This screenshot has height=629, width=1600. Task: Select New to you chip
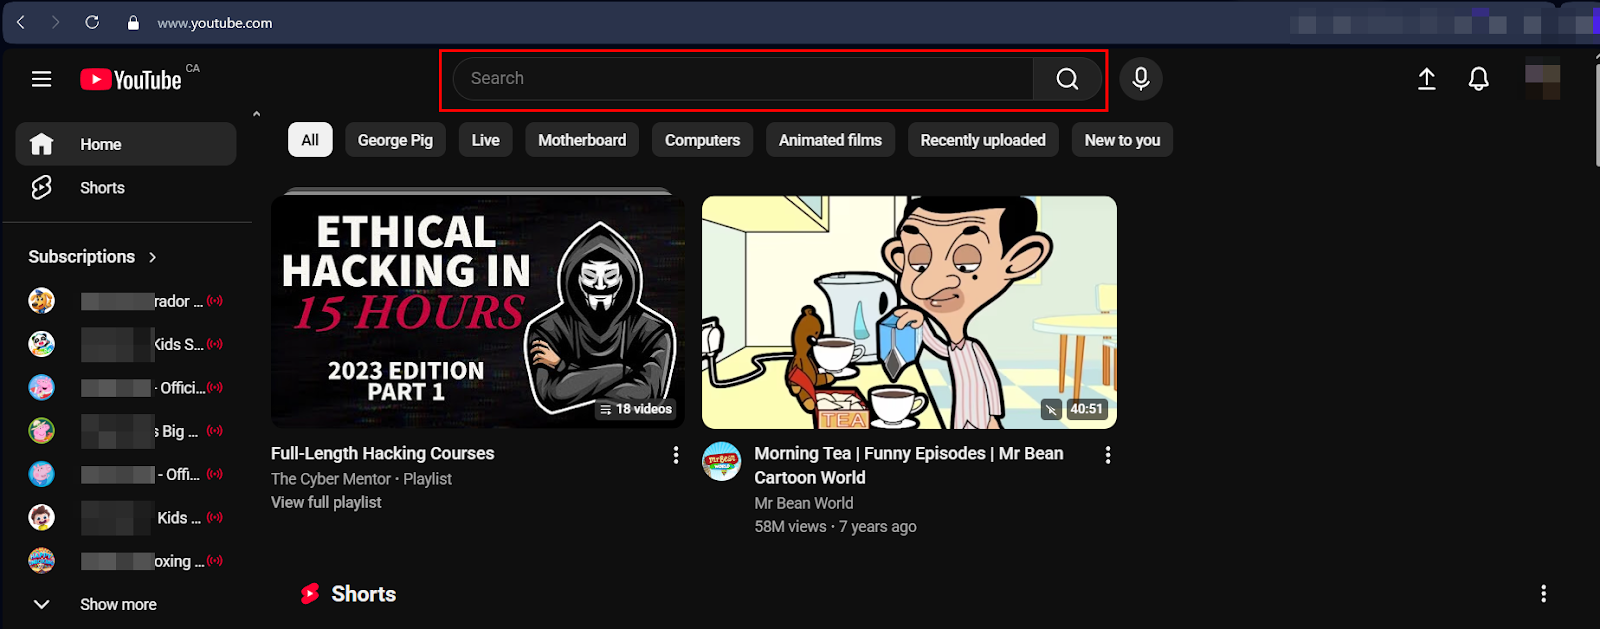tap(1122, 140)
